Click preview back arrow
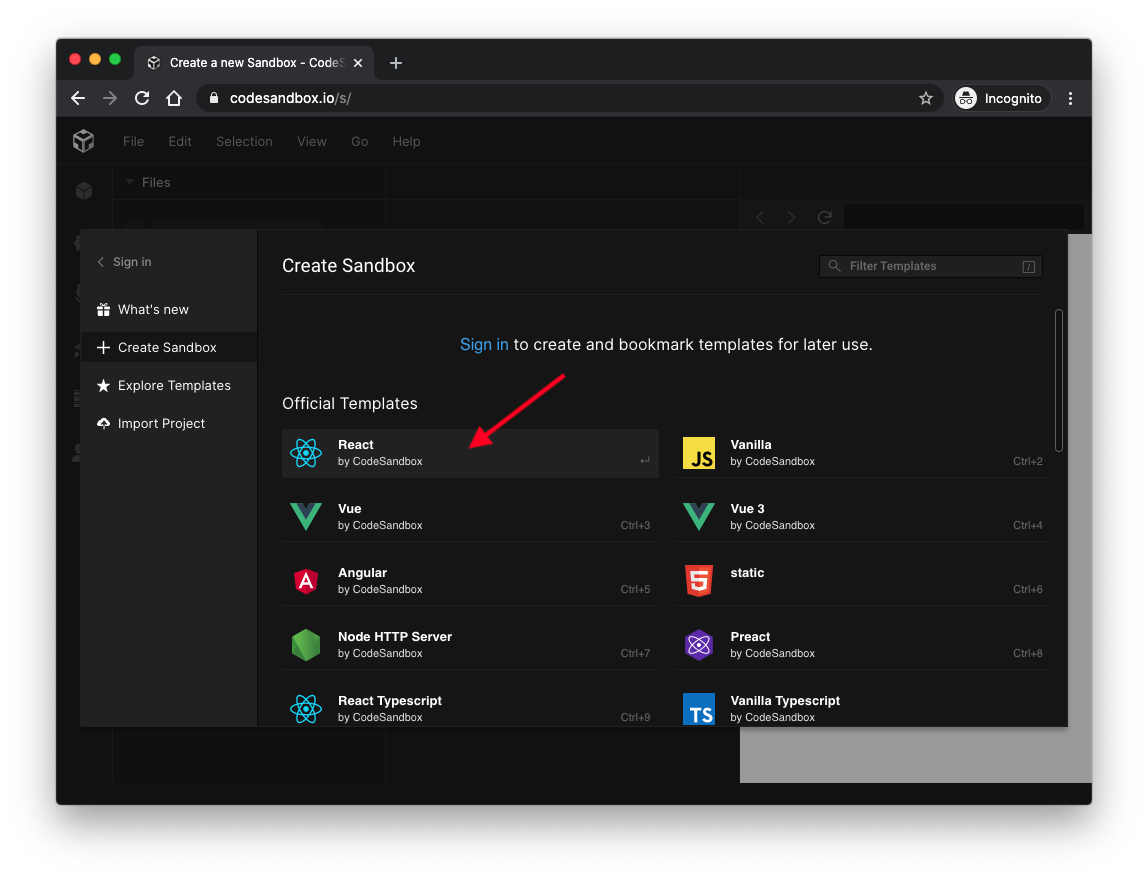Screen dimensions: 1148x879 coord(760,217)
